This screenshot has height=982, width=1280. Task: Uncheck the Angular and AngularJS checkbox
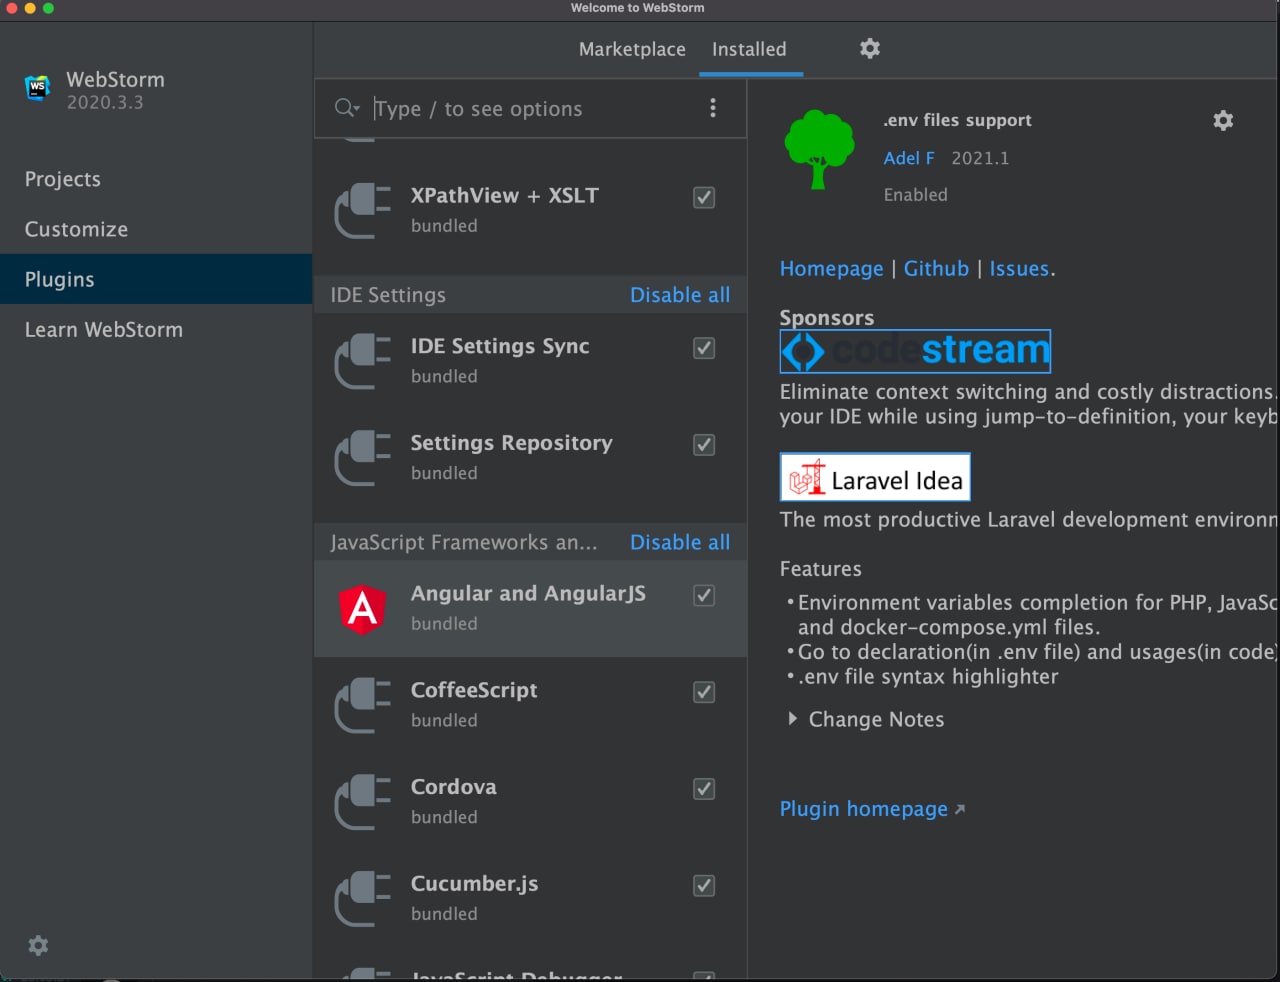704,595
